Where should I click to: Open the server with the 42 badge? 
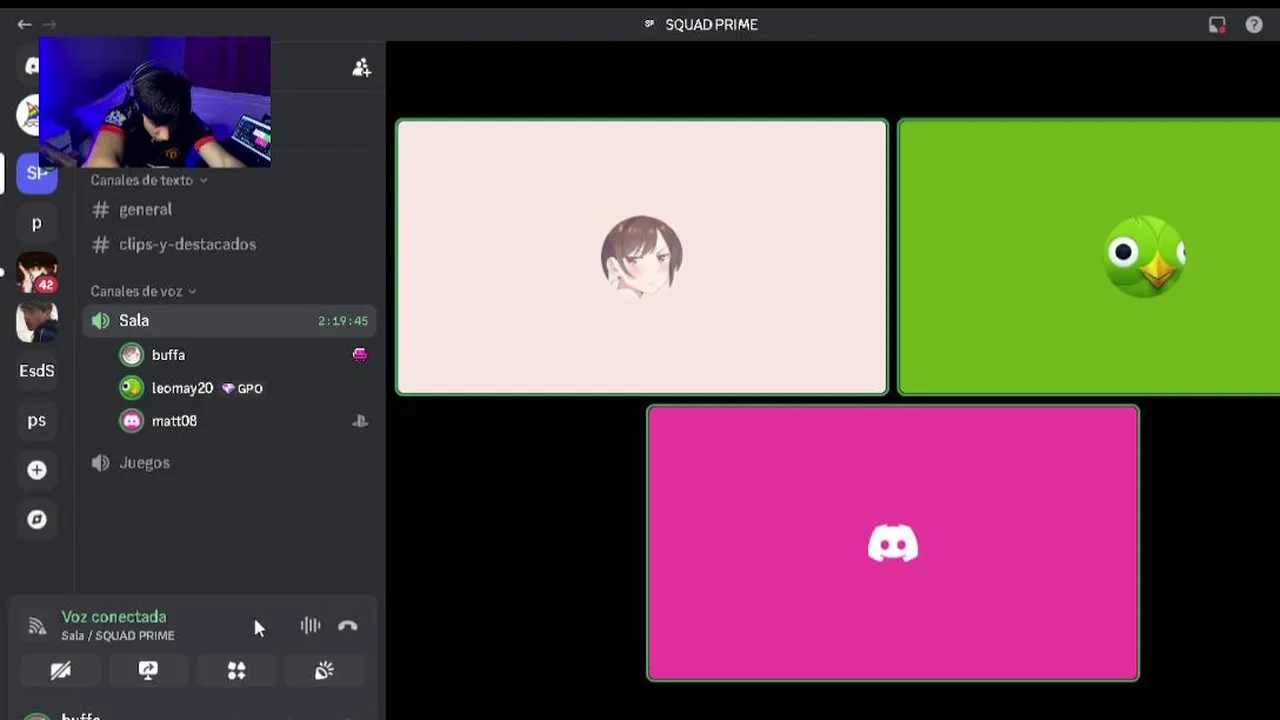tap(37, 273)
